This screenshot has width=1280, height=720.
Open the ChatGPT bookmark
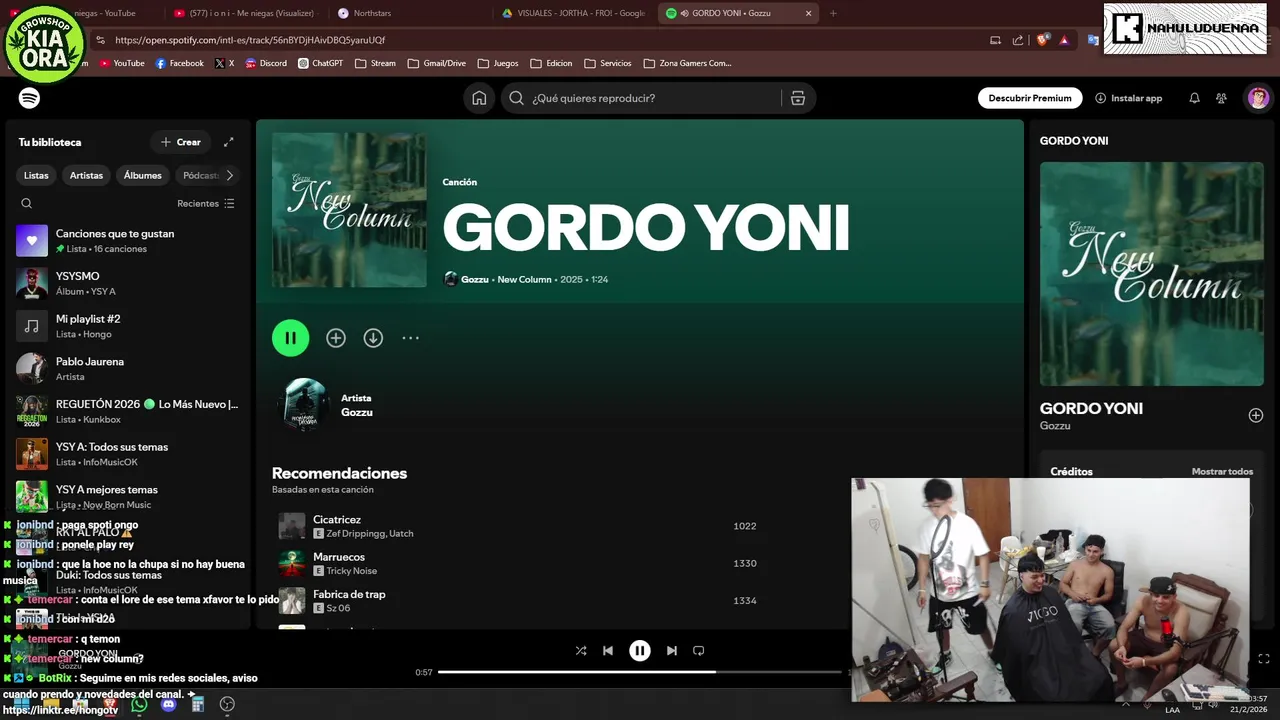pyautogui.click(x=320, y=63)
